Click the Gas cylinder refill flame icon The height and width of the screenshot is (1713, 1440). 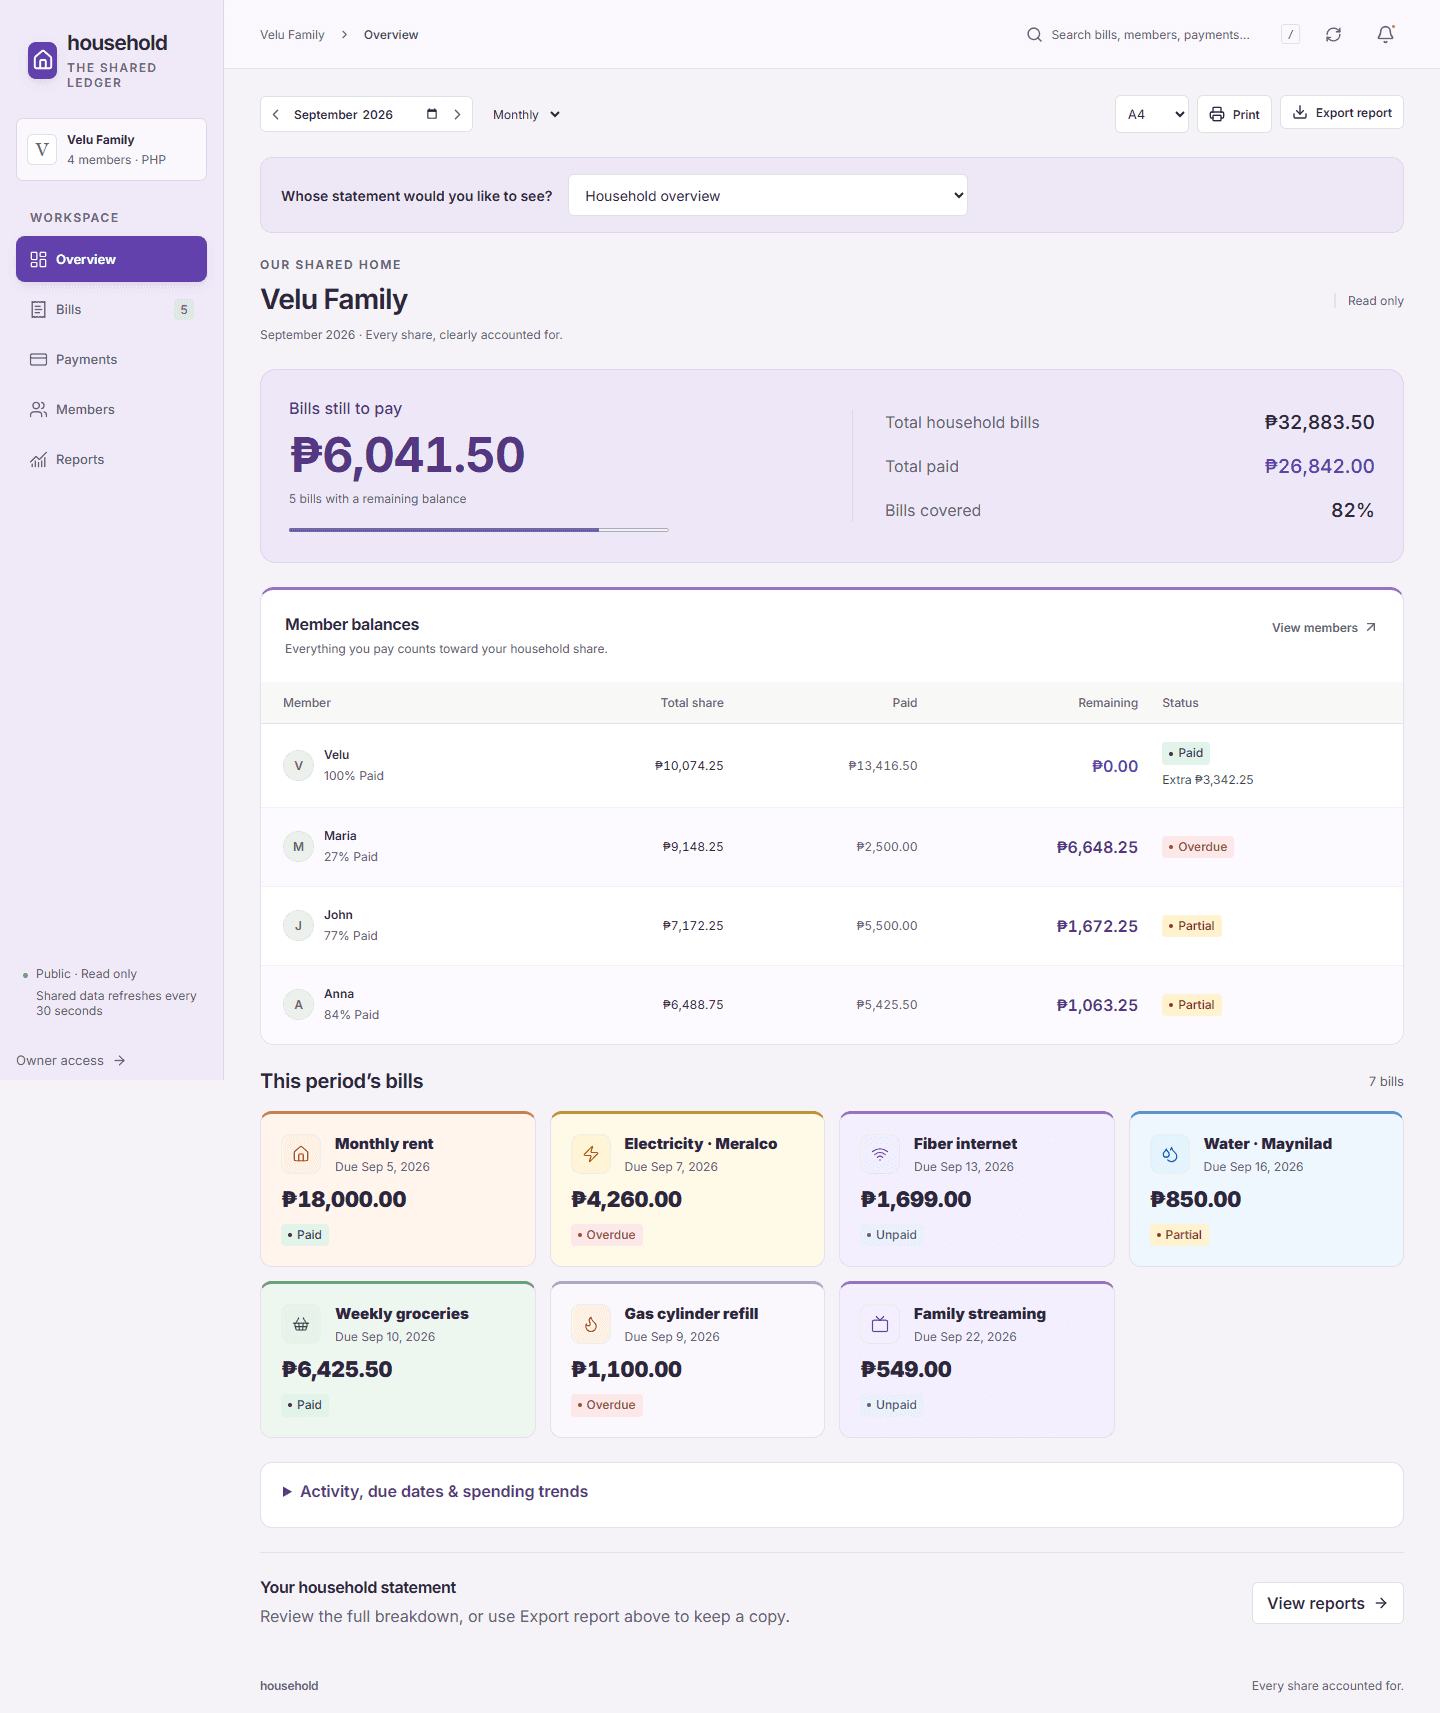pyautogui.click(x=591, y=1324)
